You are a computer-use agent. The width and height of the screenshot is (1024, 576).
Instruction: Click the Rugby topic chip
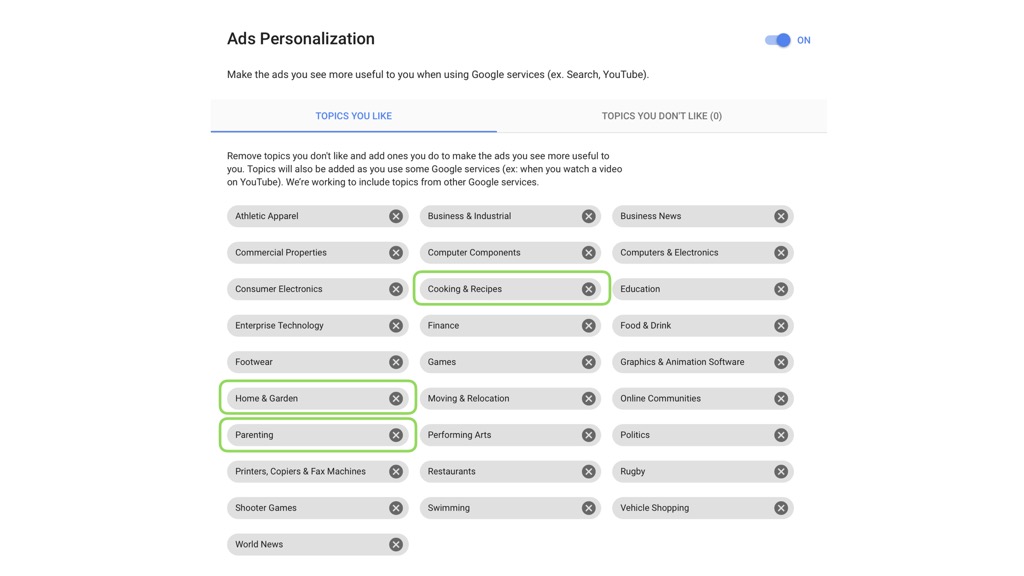[x=703, y=472]
